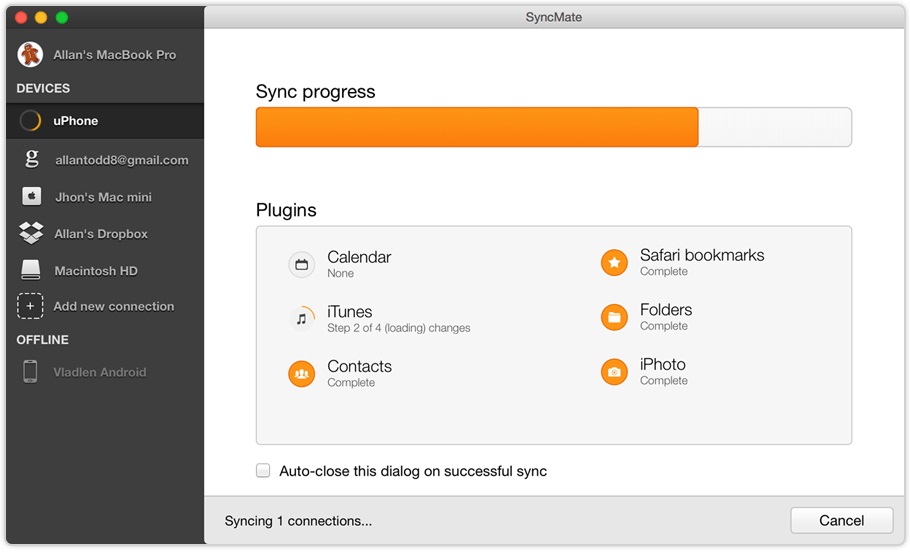This screenshot has width=910, height=552.
Task: Click Allan's MacBook Pro name
Action: [x=115, y=55]
